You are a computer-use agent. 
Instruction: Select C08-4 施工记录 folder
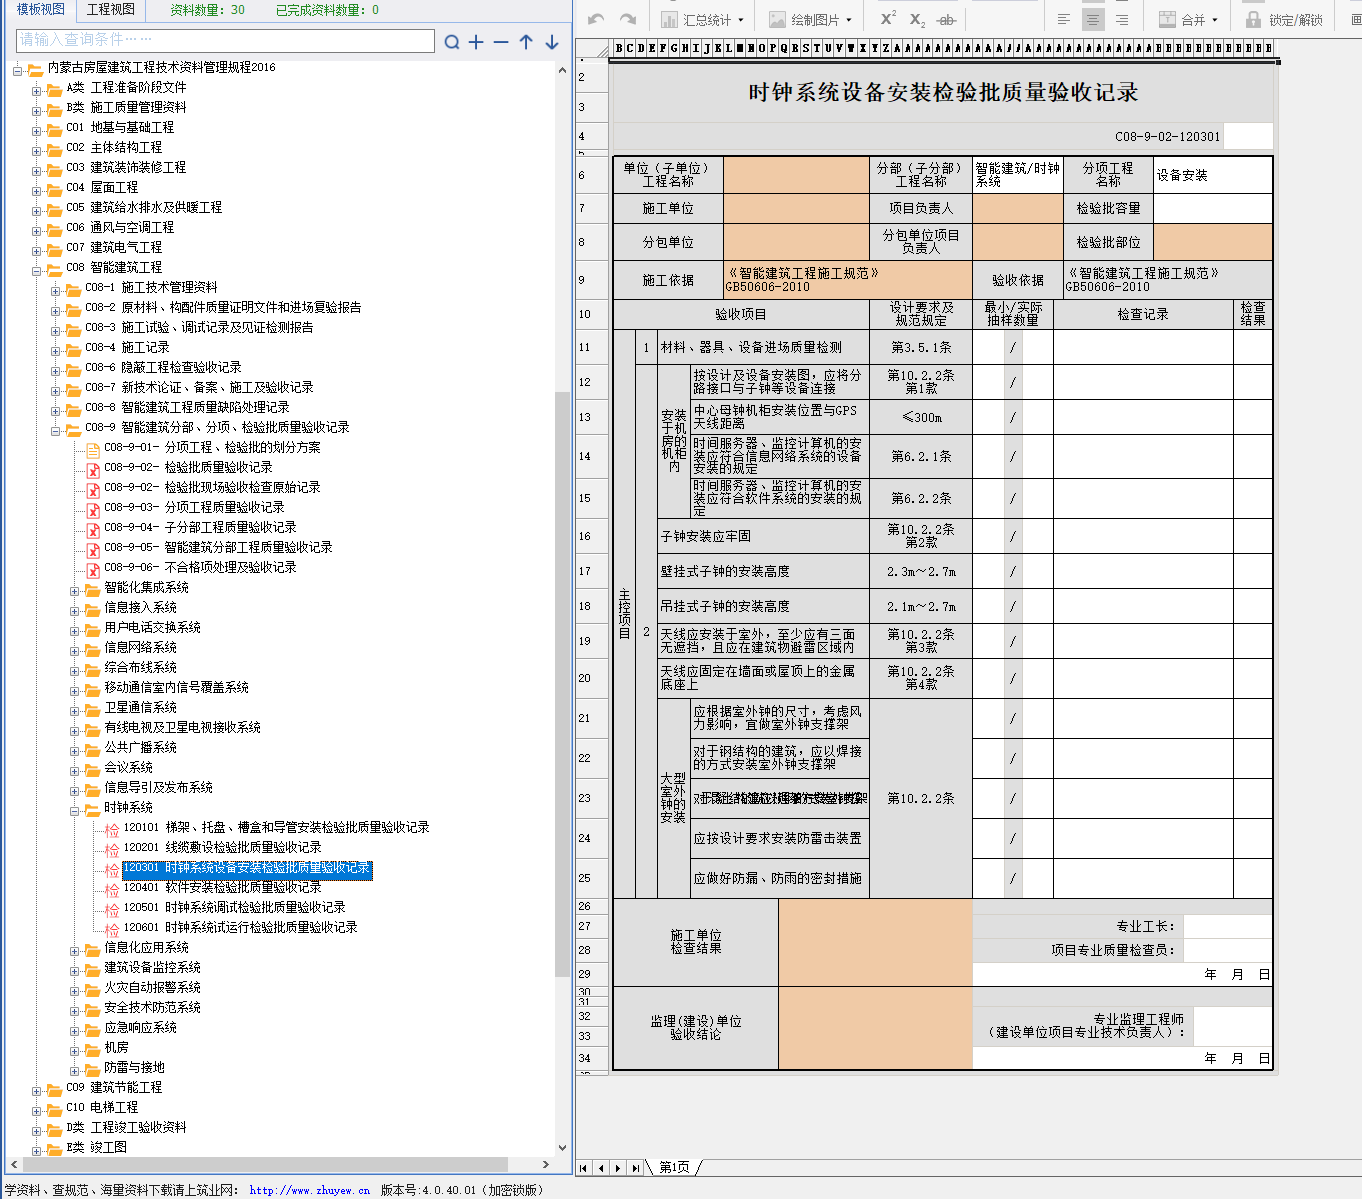[x=127, y=347]
